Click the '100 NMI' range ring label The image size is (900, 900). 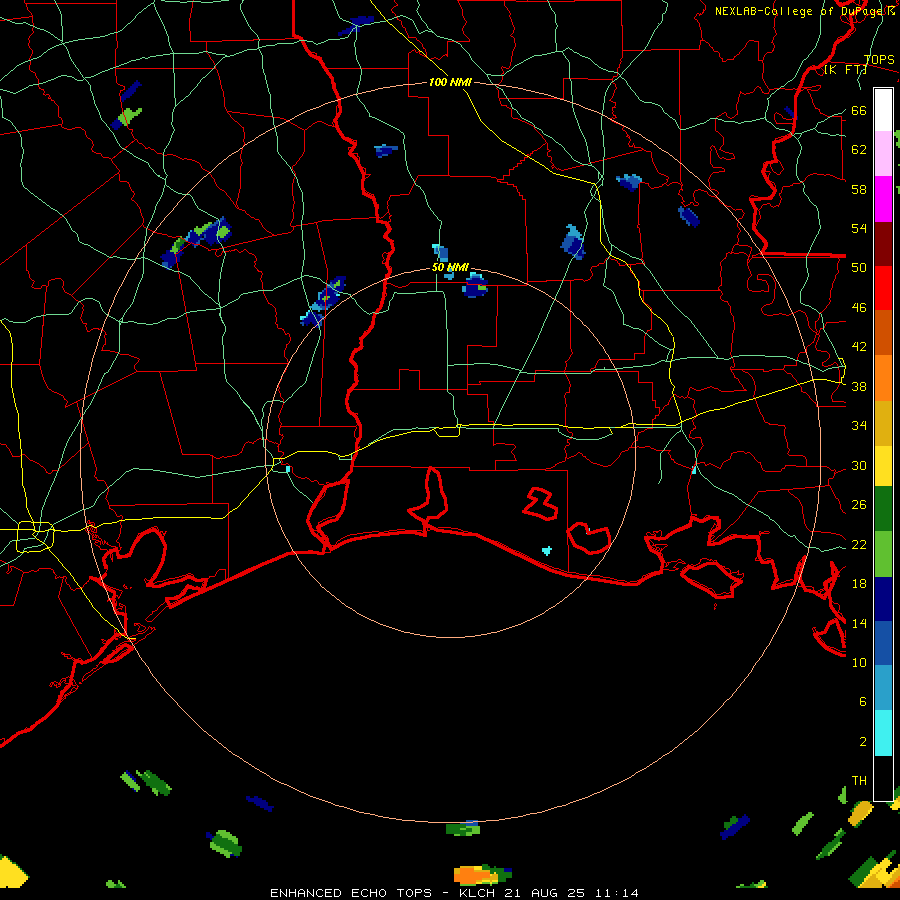450,83
